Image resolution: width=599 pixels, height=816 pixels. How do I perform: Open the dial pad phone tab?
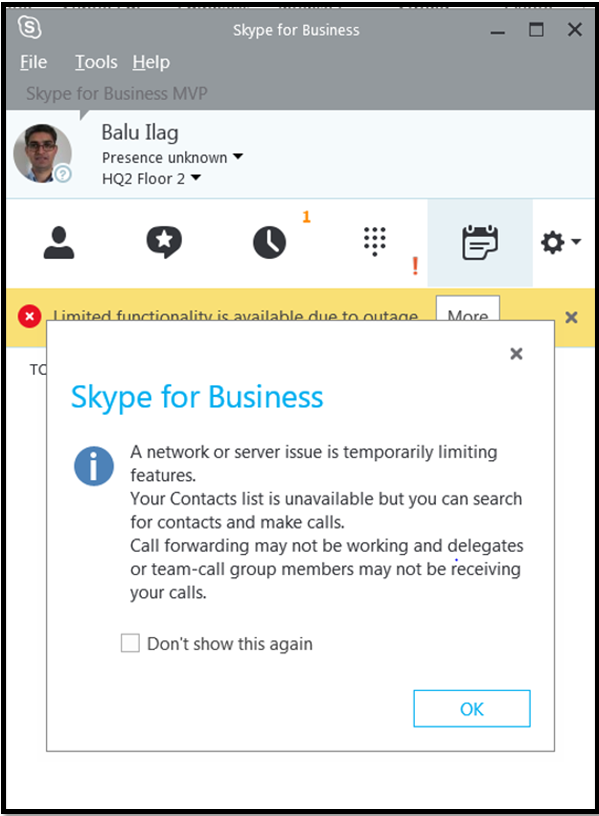click(375, 242)
